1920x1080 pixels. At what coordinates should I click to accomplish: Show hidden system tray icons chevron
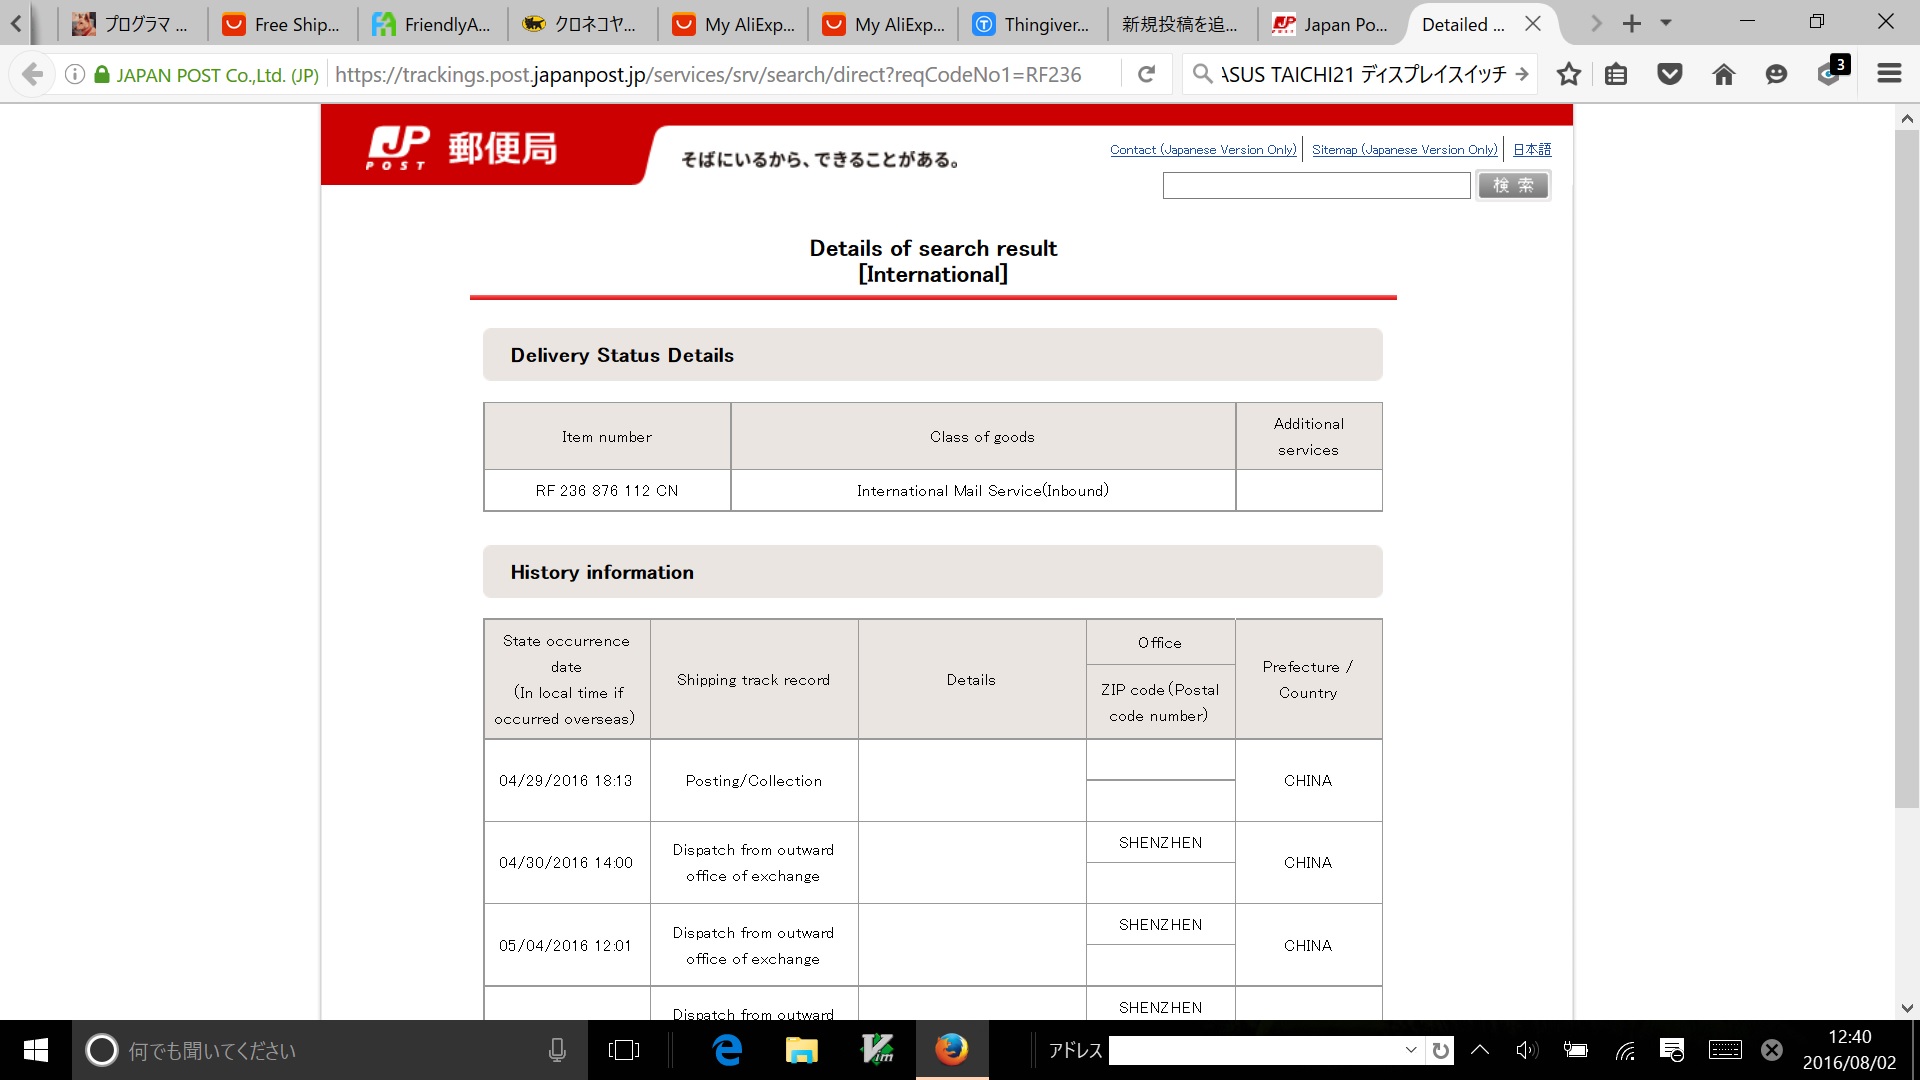(x=1480, y=1050)
